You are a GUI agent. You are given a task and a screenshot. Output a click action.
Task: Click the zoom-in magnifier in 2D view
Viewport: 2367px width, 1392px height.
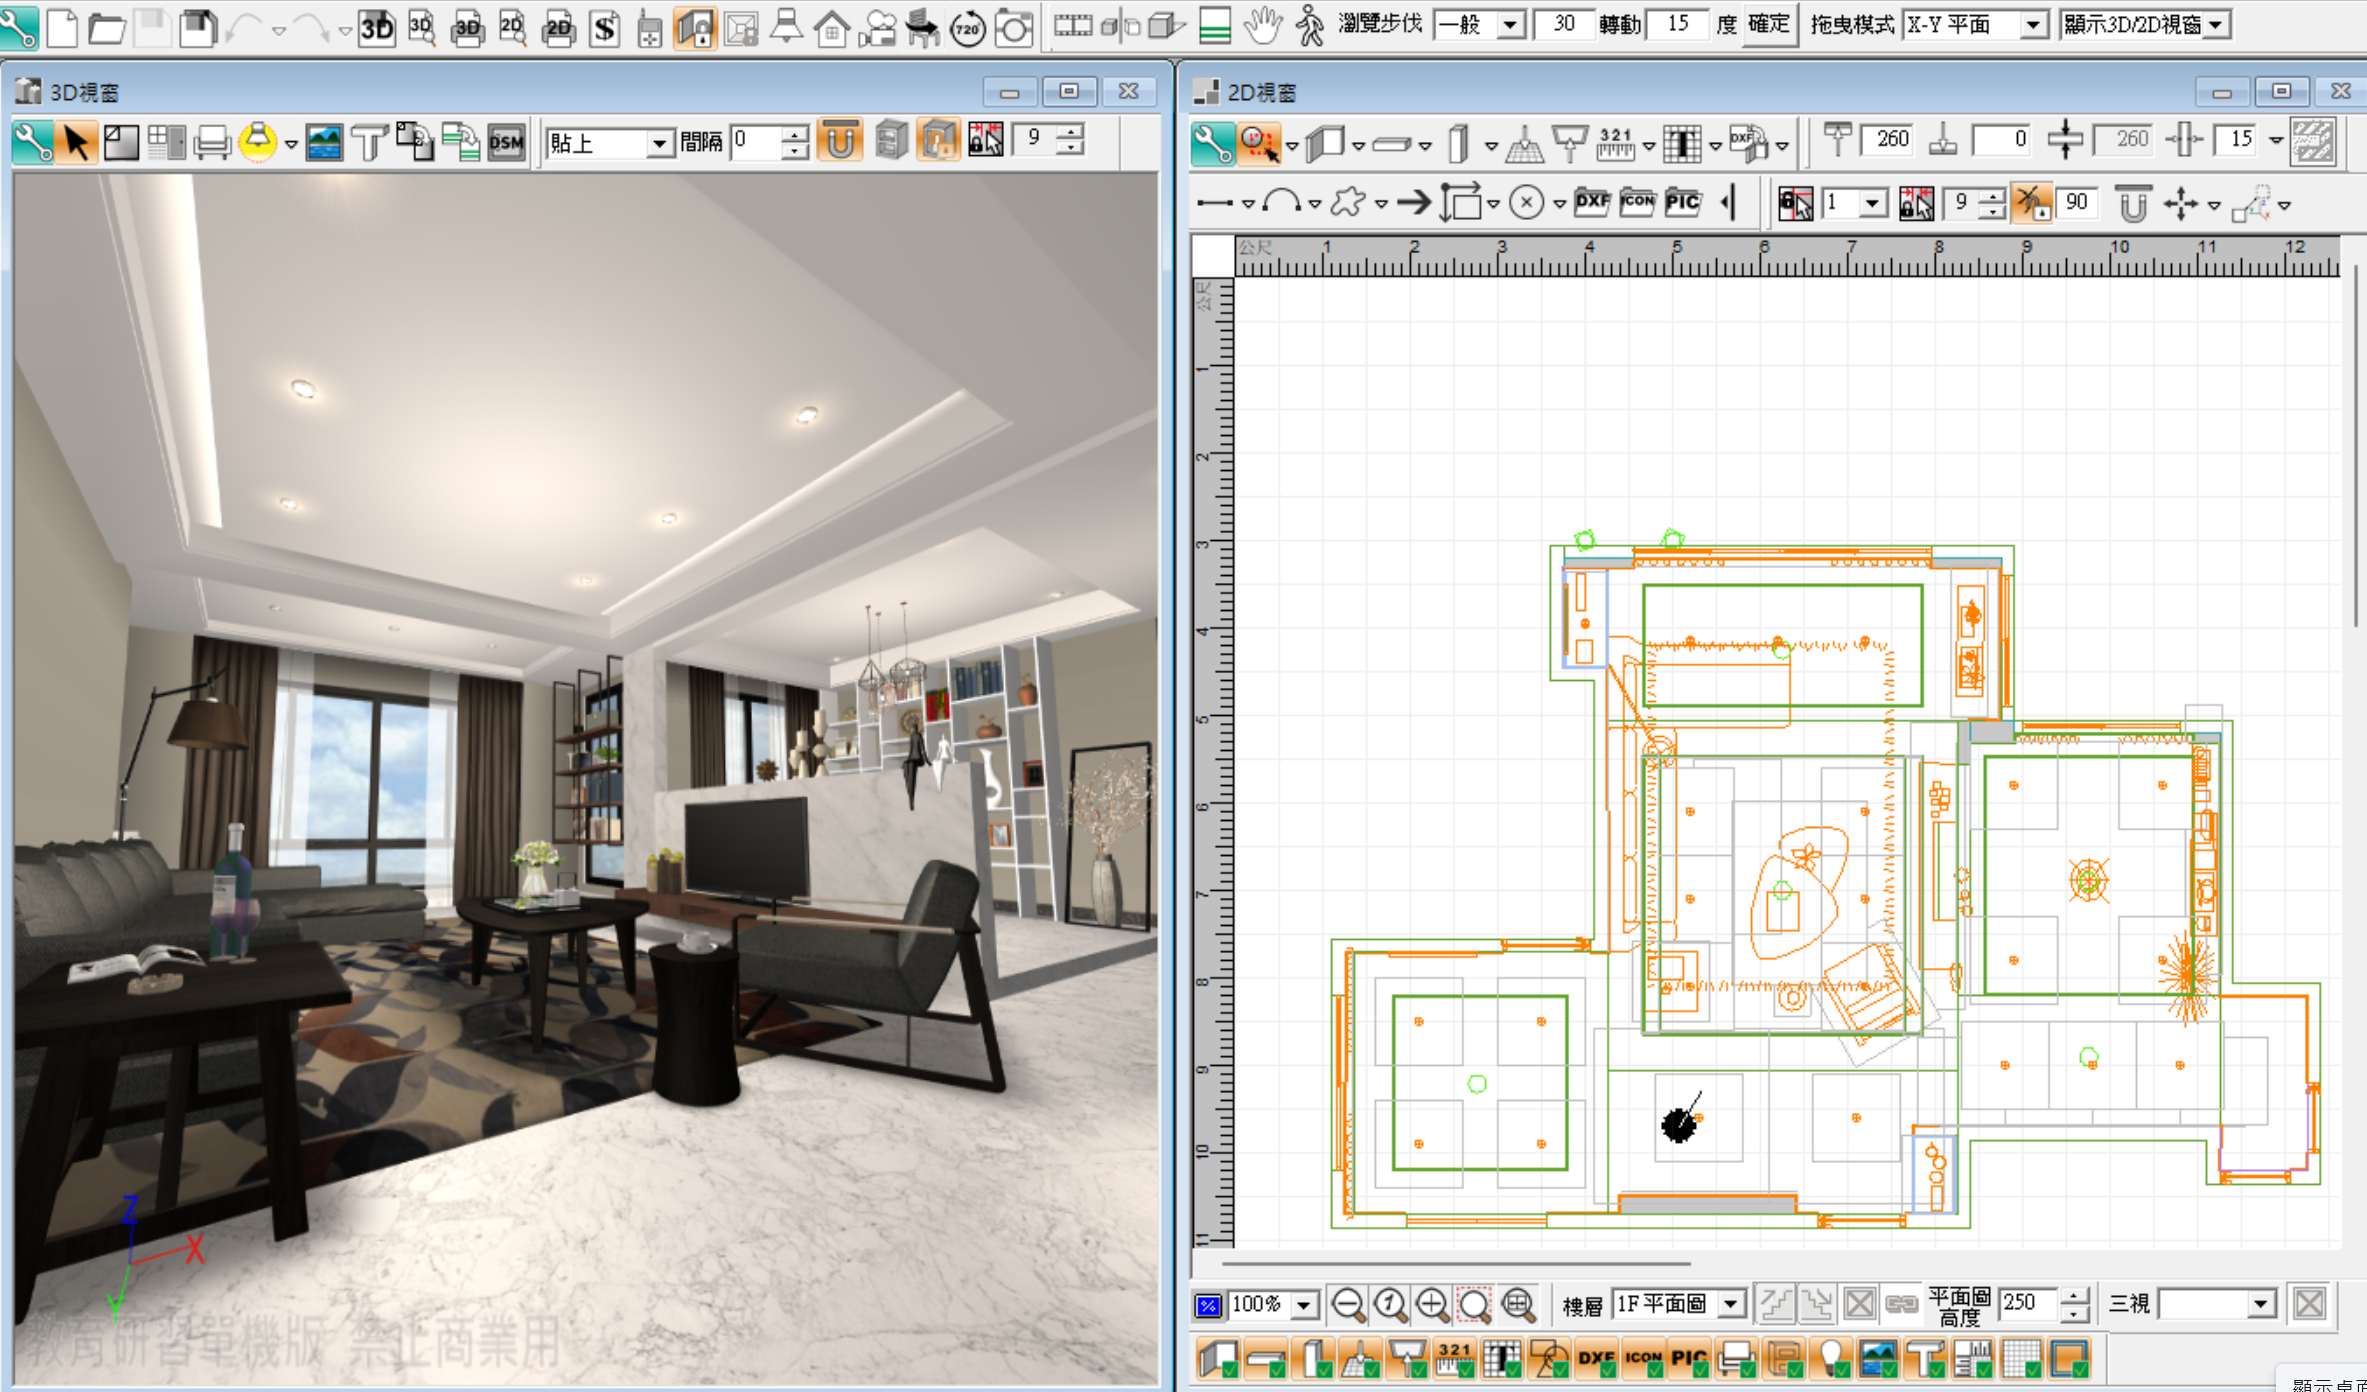pos(1432,1304)
